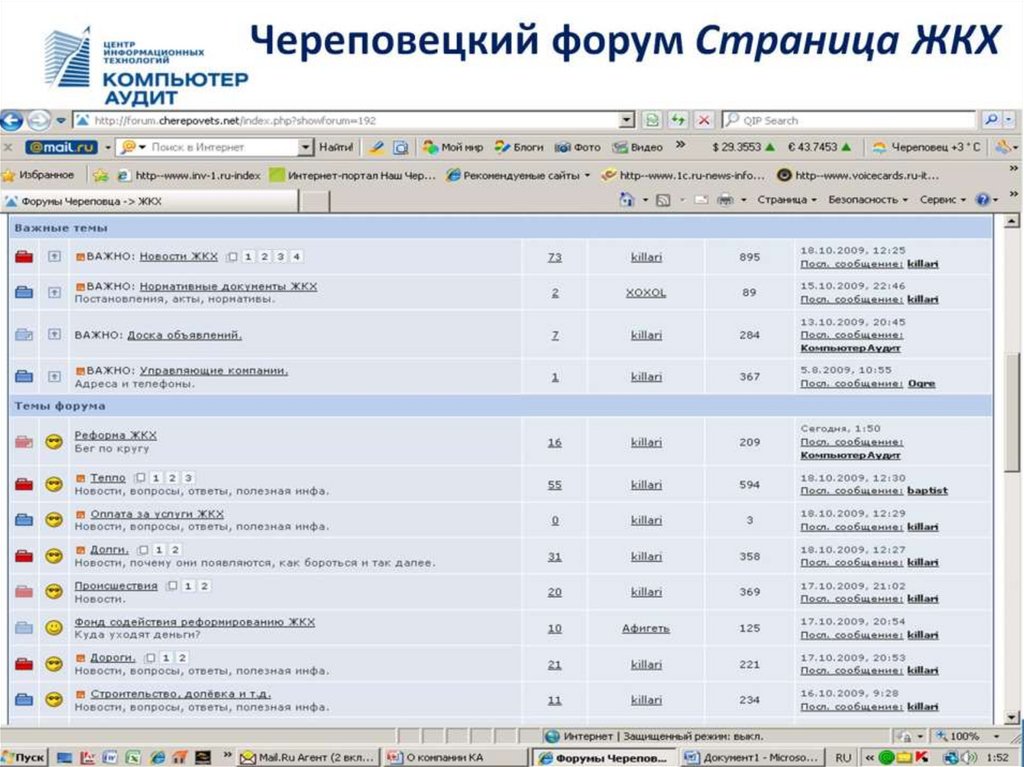Screen dimensions: 1024x767
Task: Click the smiley icon beside Реформа ЖКХ
Action: tap(54, 441)
